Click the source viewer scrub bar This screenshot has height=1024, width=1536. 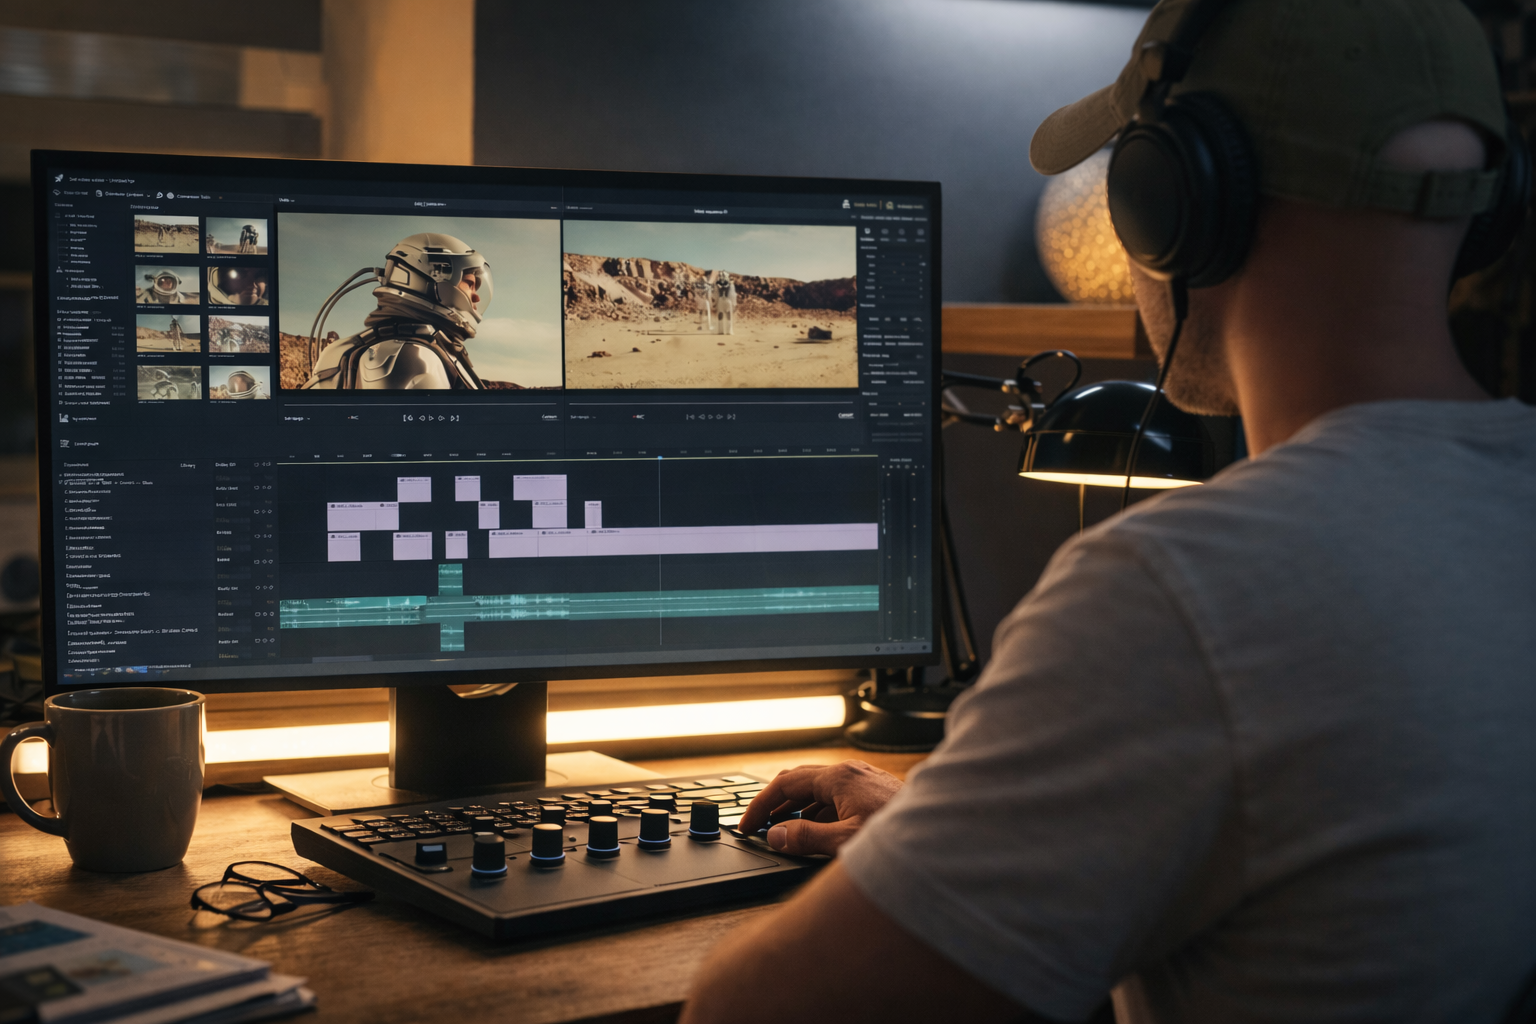coord(422,404)
